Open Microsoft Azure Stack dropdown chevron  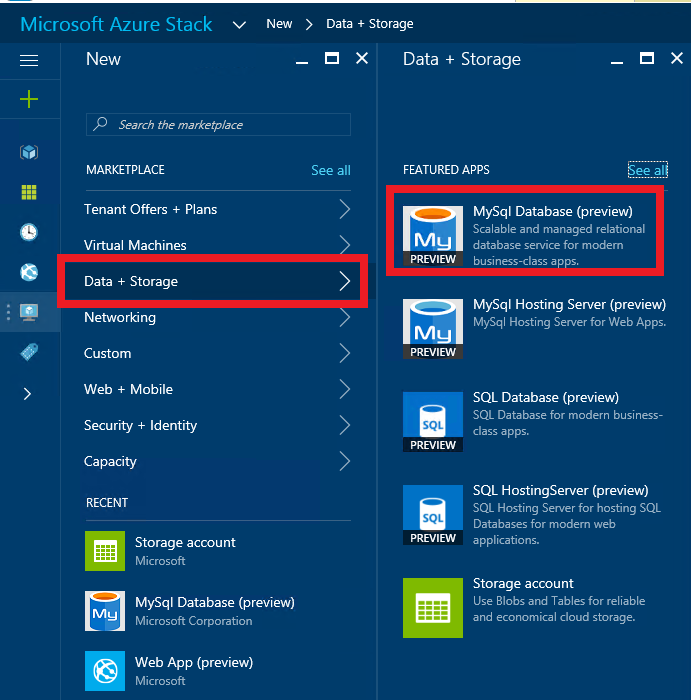pyautogui.click(x=239, y=25)
